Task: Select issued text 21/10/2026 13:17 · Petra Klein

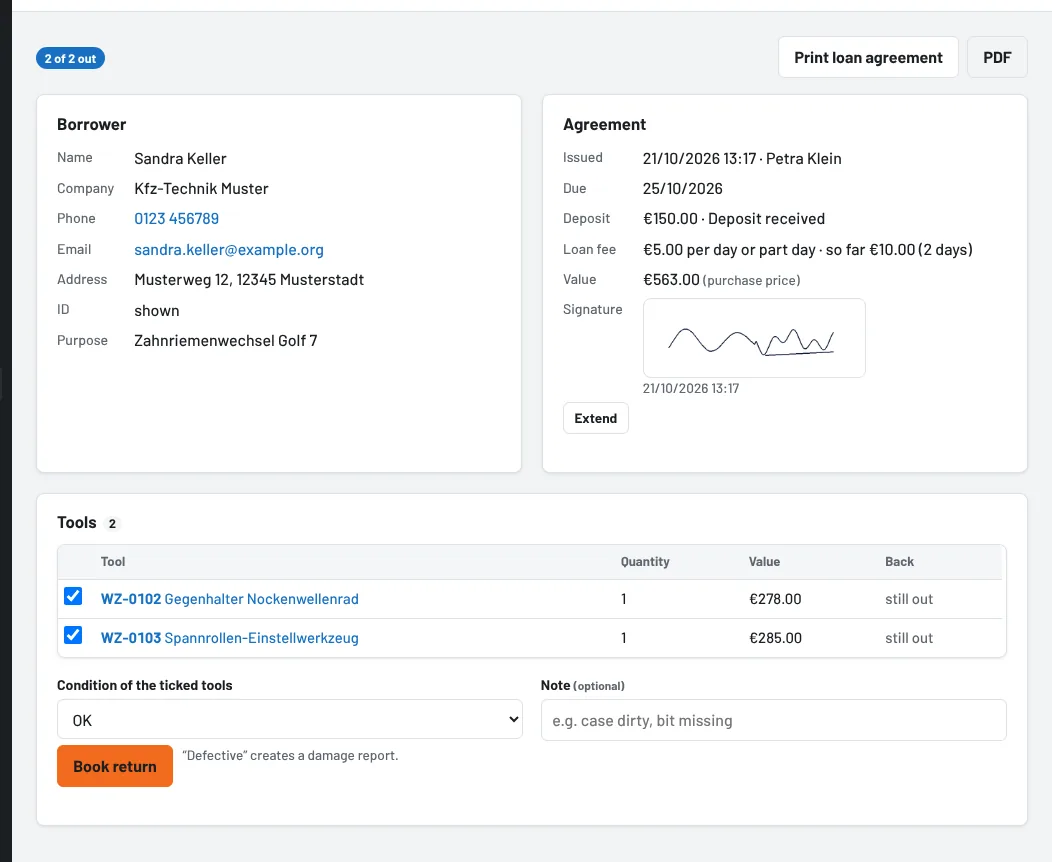Action: pos(742,158)
